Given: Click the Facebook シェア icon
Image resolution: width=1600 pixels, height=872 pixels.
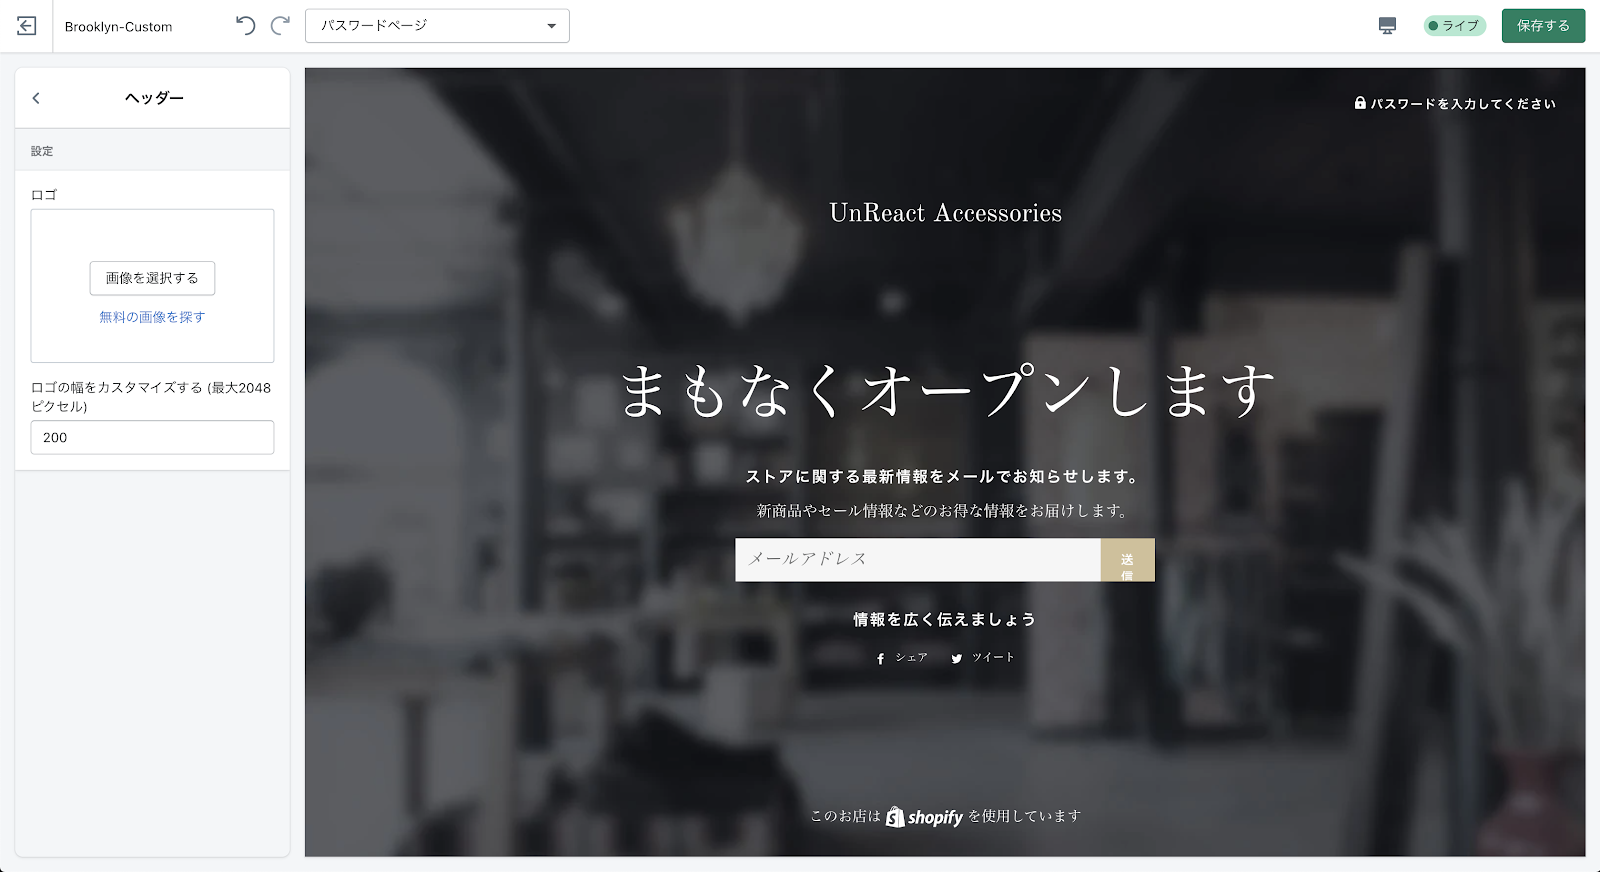Looking at the screenshot, I should [x=881, y=658].
